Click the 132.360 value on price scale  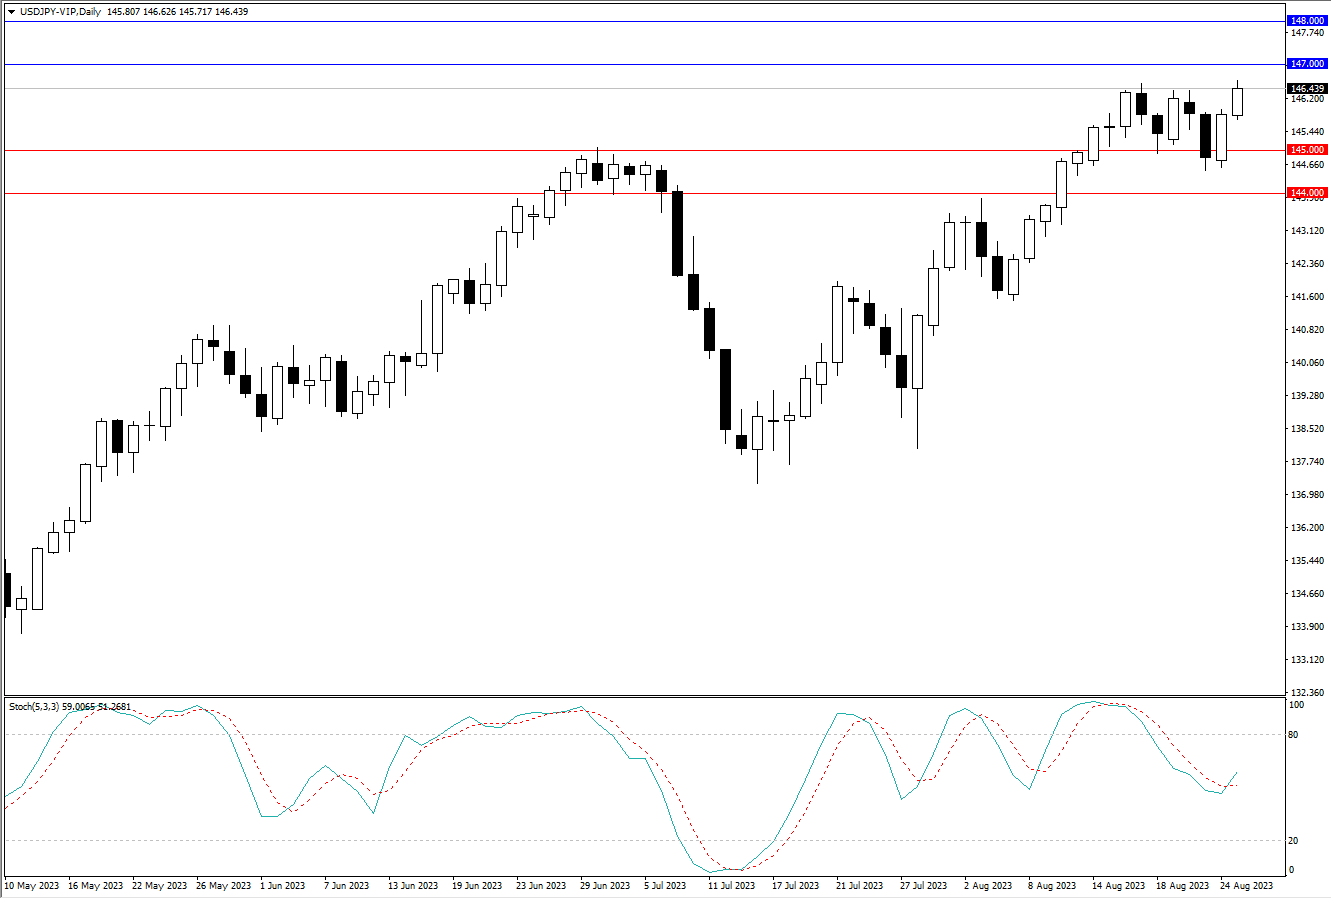[1307, 693]
